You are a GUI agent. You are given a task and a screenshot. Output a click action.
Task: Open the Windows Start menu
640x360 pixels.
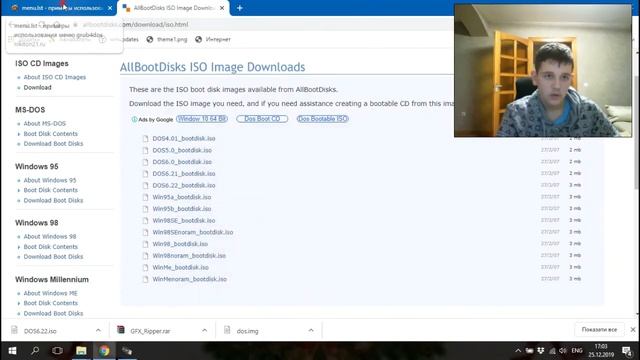pos(12,351)
